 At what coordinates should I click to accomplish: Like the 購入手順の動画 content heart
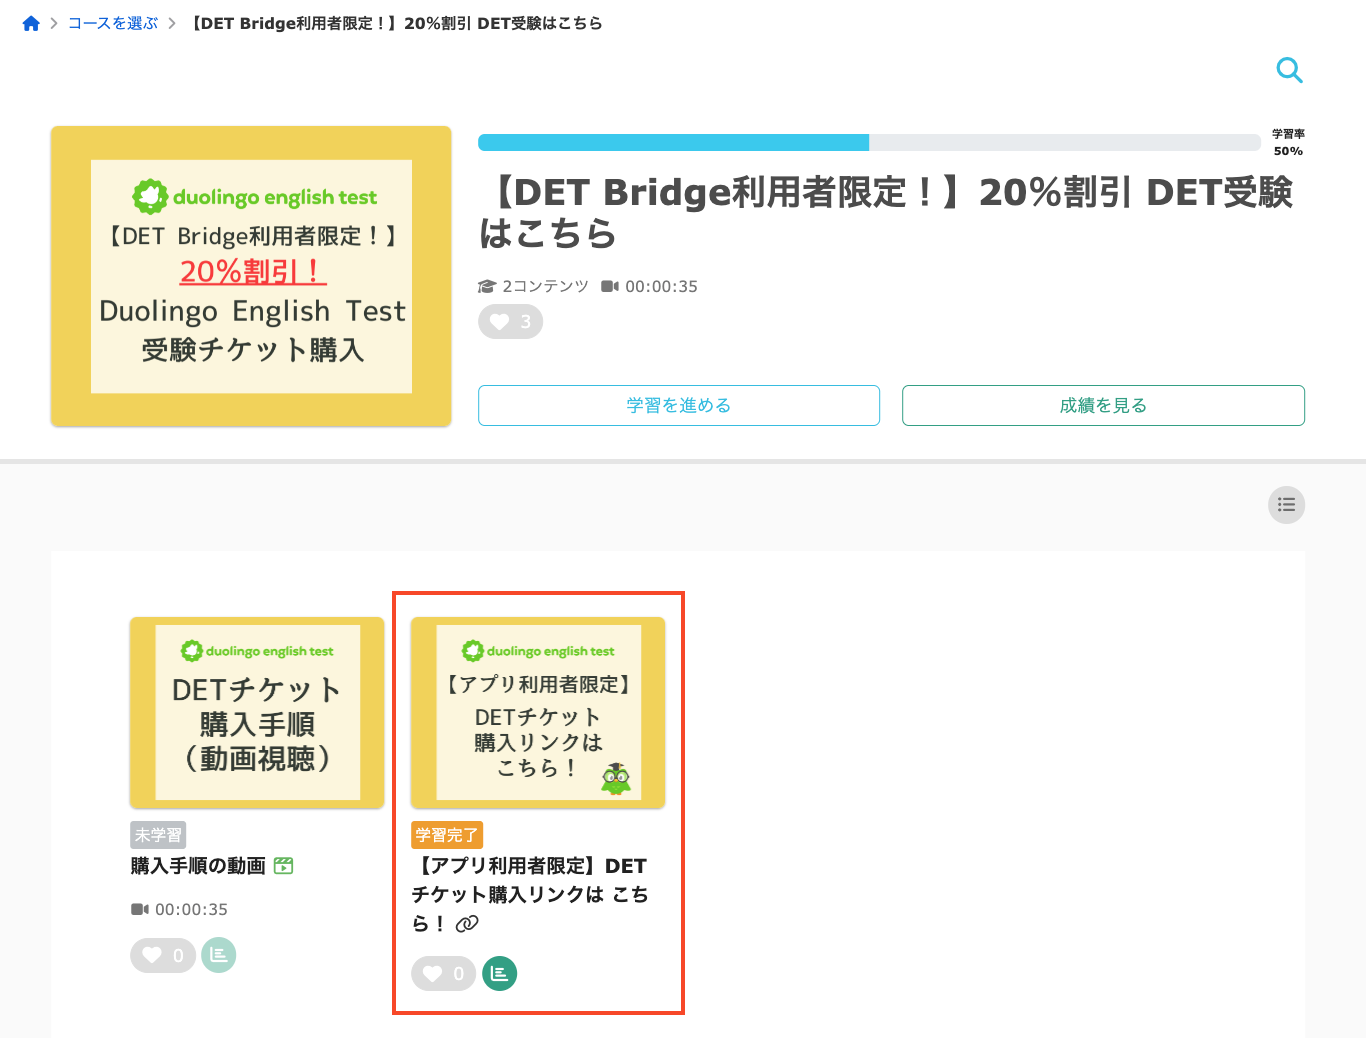click(163, 955)
